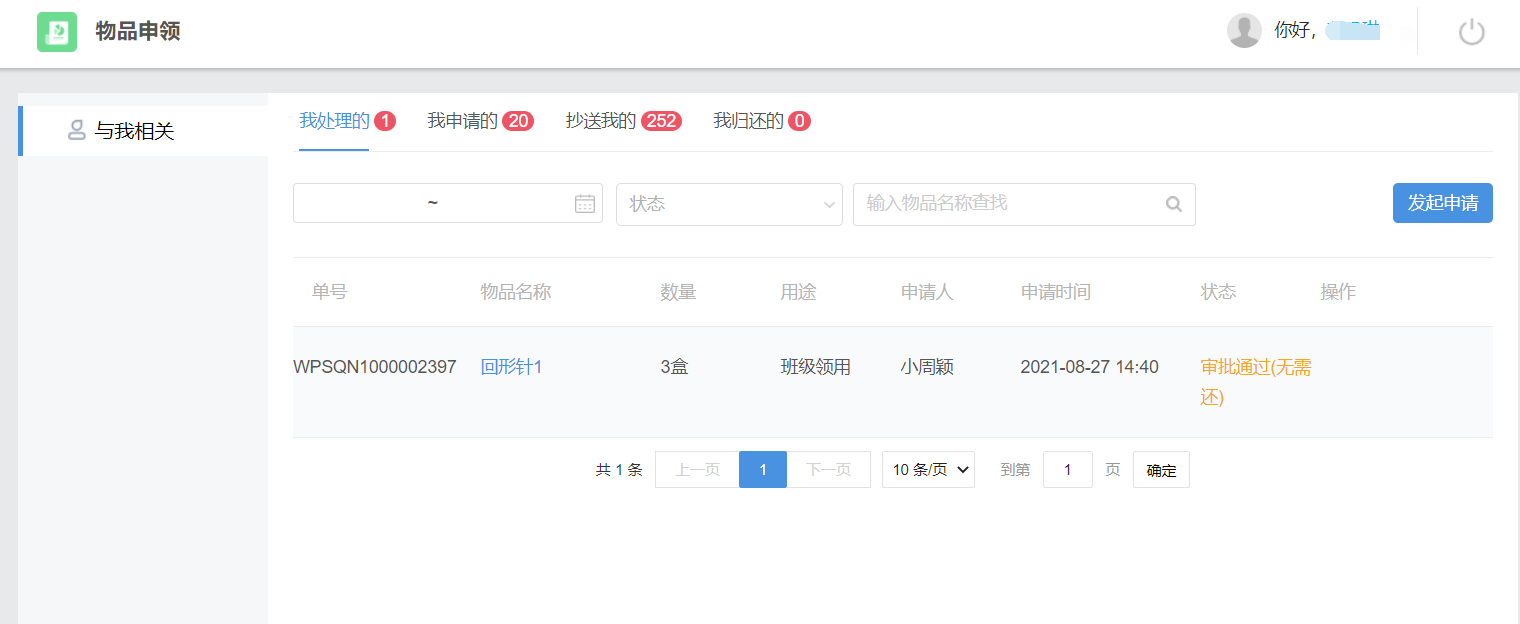This screenshot has height=624, width=1520.
Task: Click the green 物品申领 app logo
Action: (x=57, y=32)
